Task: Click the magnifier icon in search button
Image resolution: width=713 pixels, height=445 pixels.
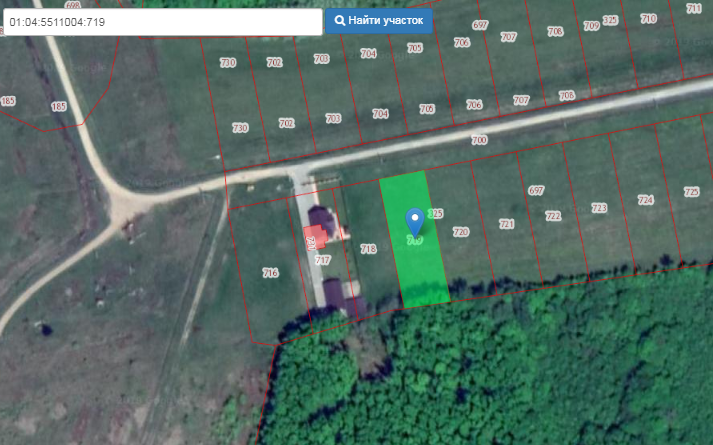Action: pyautogui.click(x=340, y=20)
